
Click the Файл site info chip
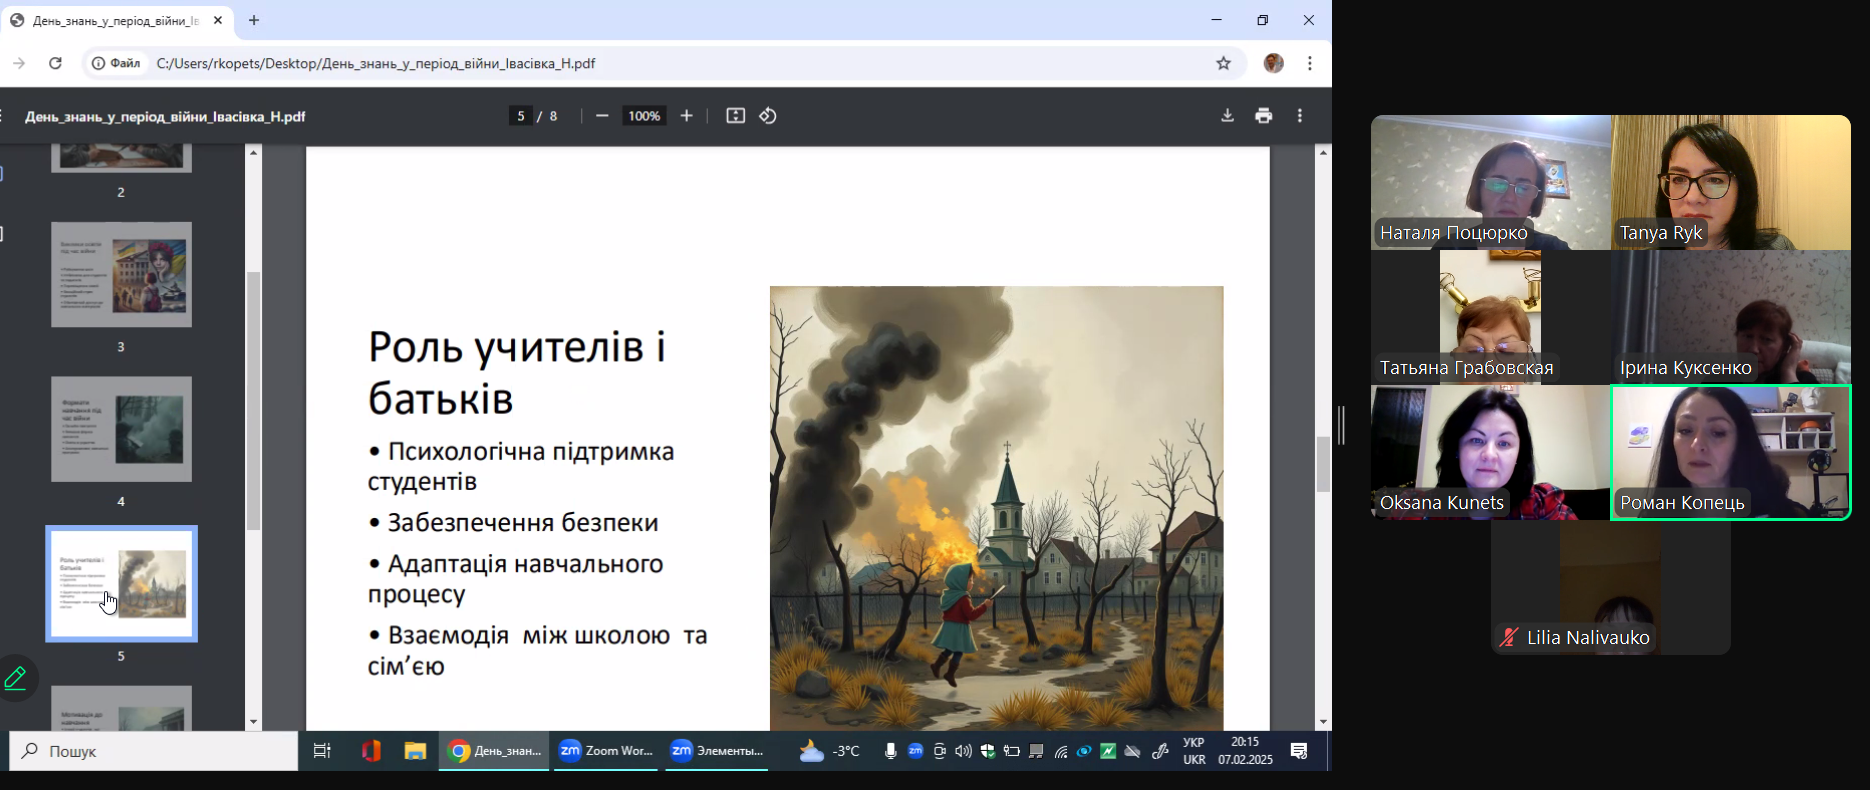(x=116, y=63)
